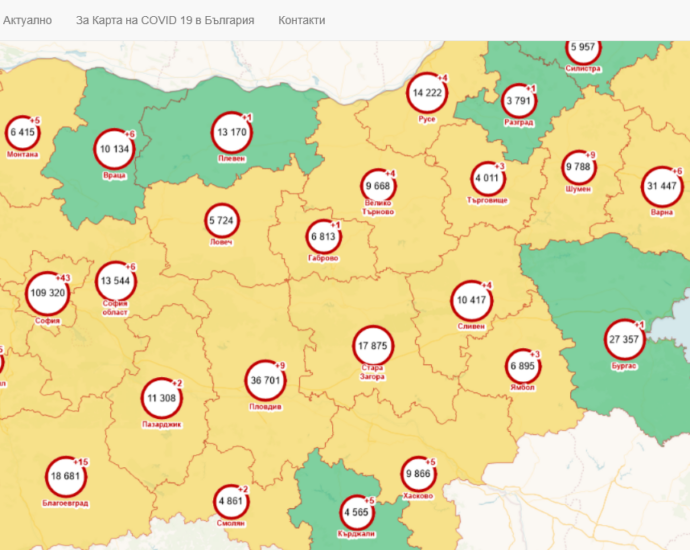Select the Кърджали circle with 4 565
Image resolution: width=690 pixels, height=550 pixels.
[356, 513]
